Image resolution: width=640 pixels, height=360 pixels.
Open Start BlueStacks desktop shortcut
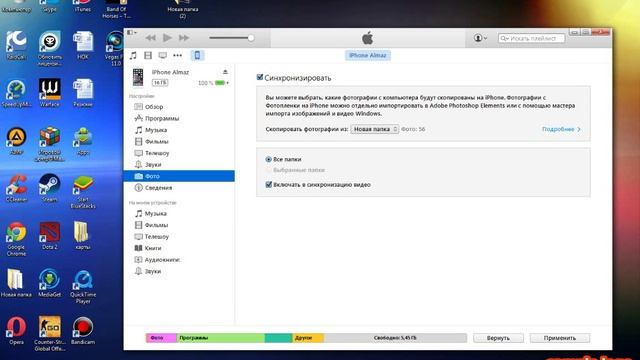(83, 192)
